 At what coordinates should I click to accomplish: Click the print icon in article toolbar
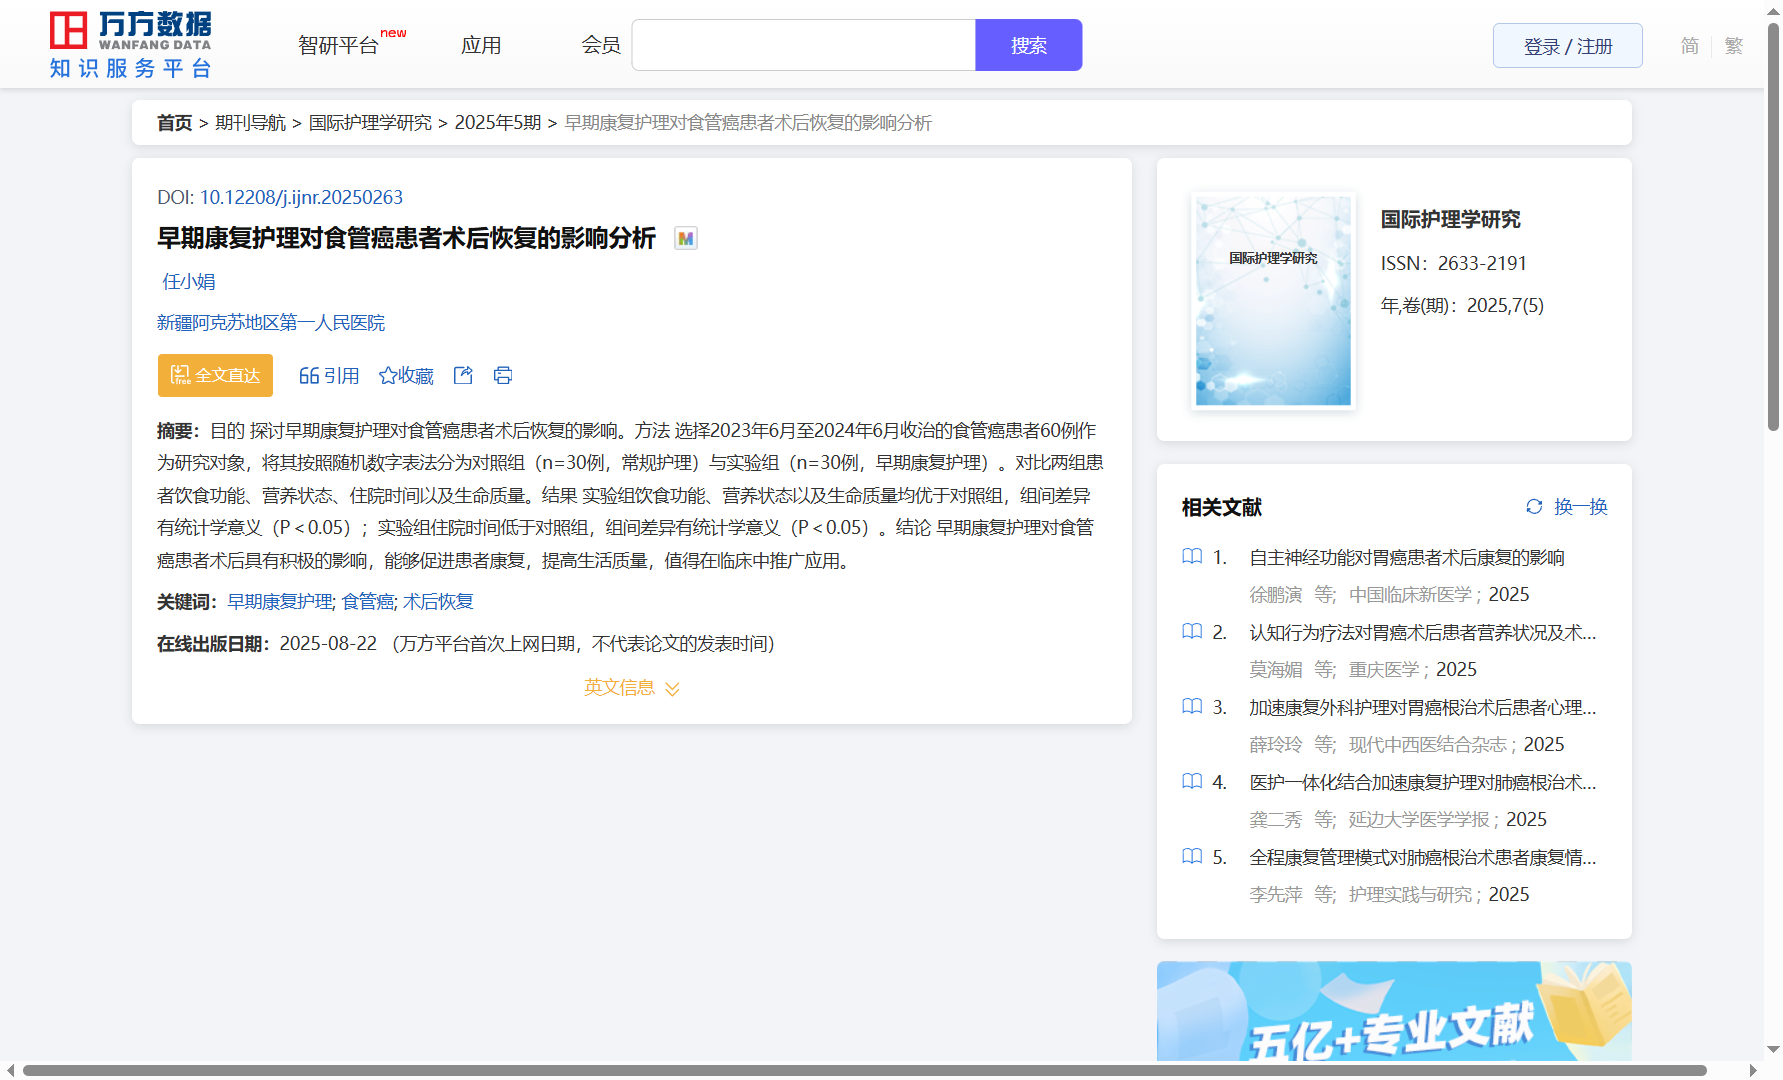click(503, 375)
